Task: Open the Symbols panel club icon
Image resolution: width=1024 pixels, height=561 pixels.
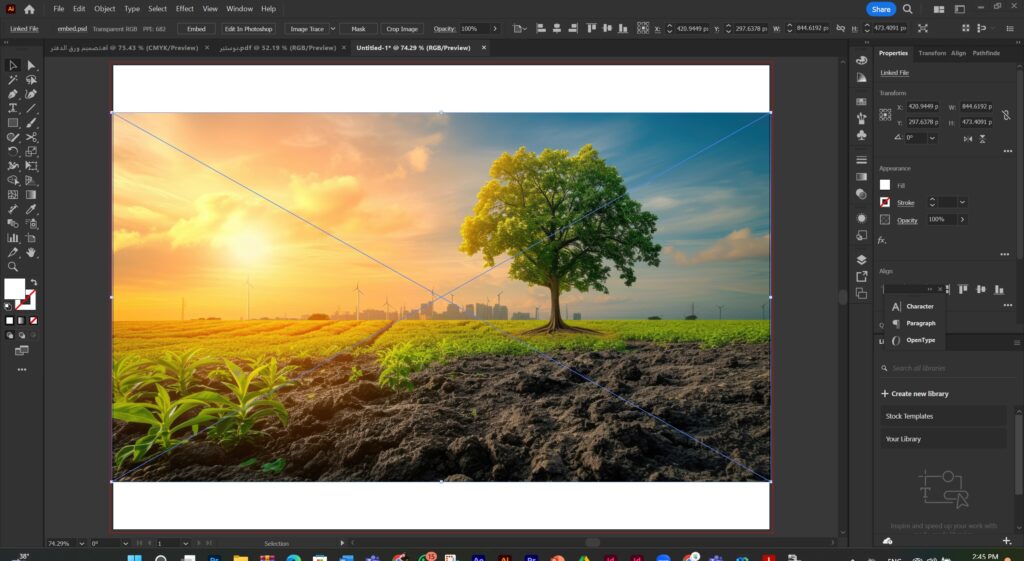Action: 861,135
